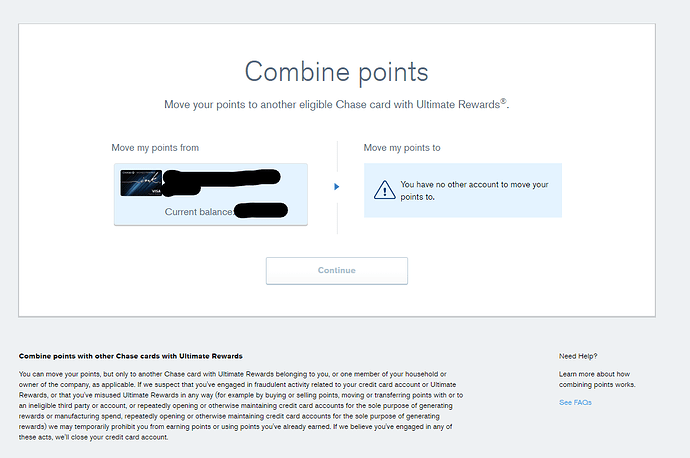
Task: Click the Current balance label
Action: pos(198,212)
